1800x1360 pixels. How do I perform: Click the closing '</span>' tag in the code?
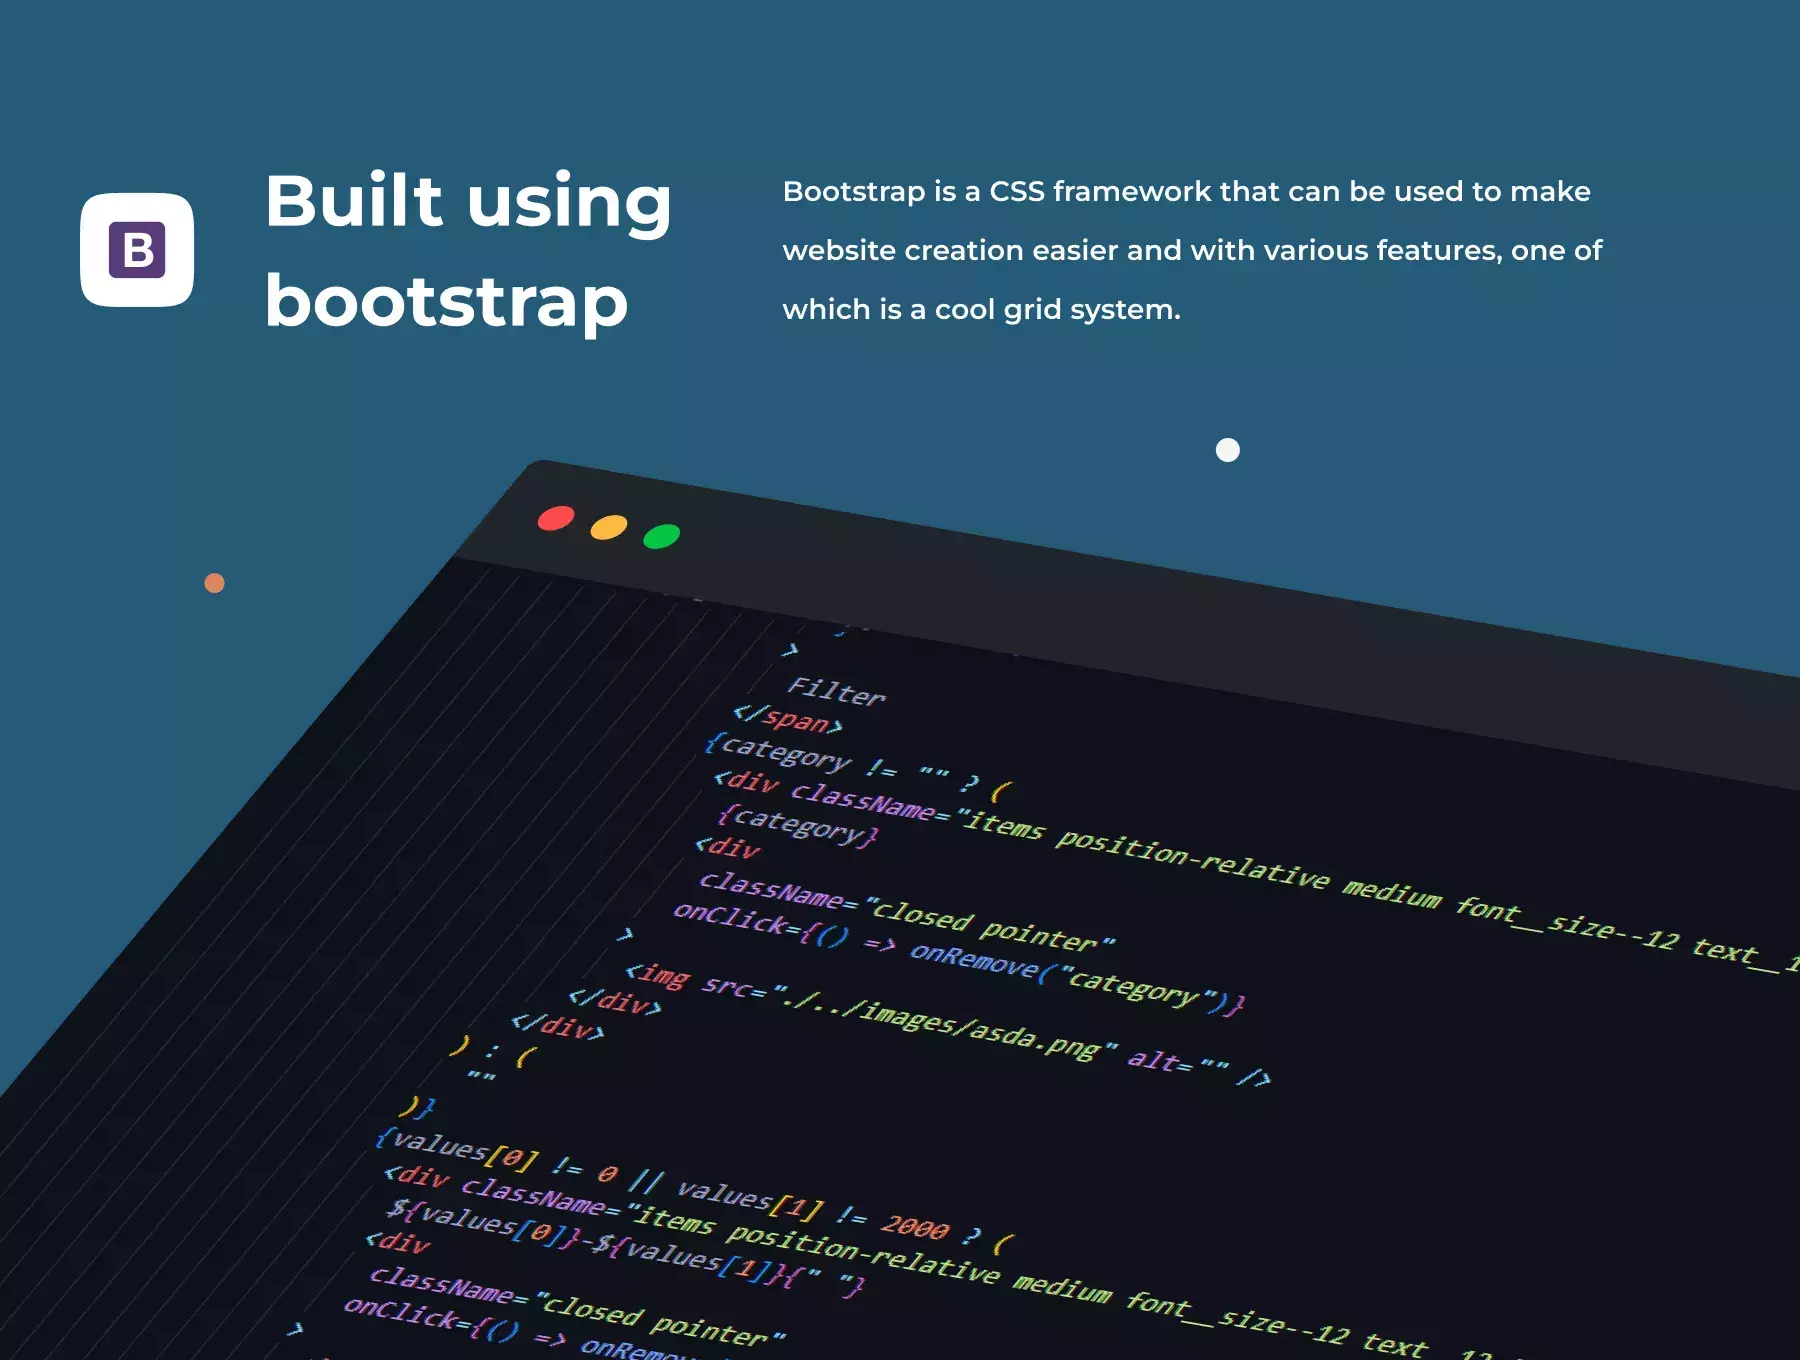[x=788, y=718]
